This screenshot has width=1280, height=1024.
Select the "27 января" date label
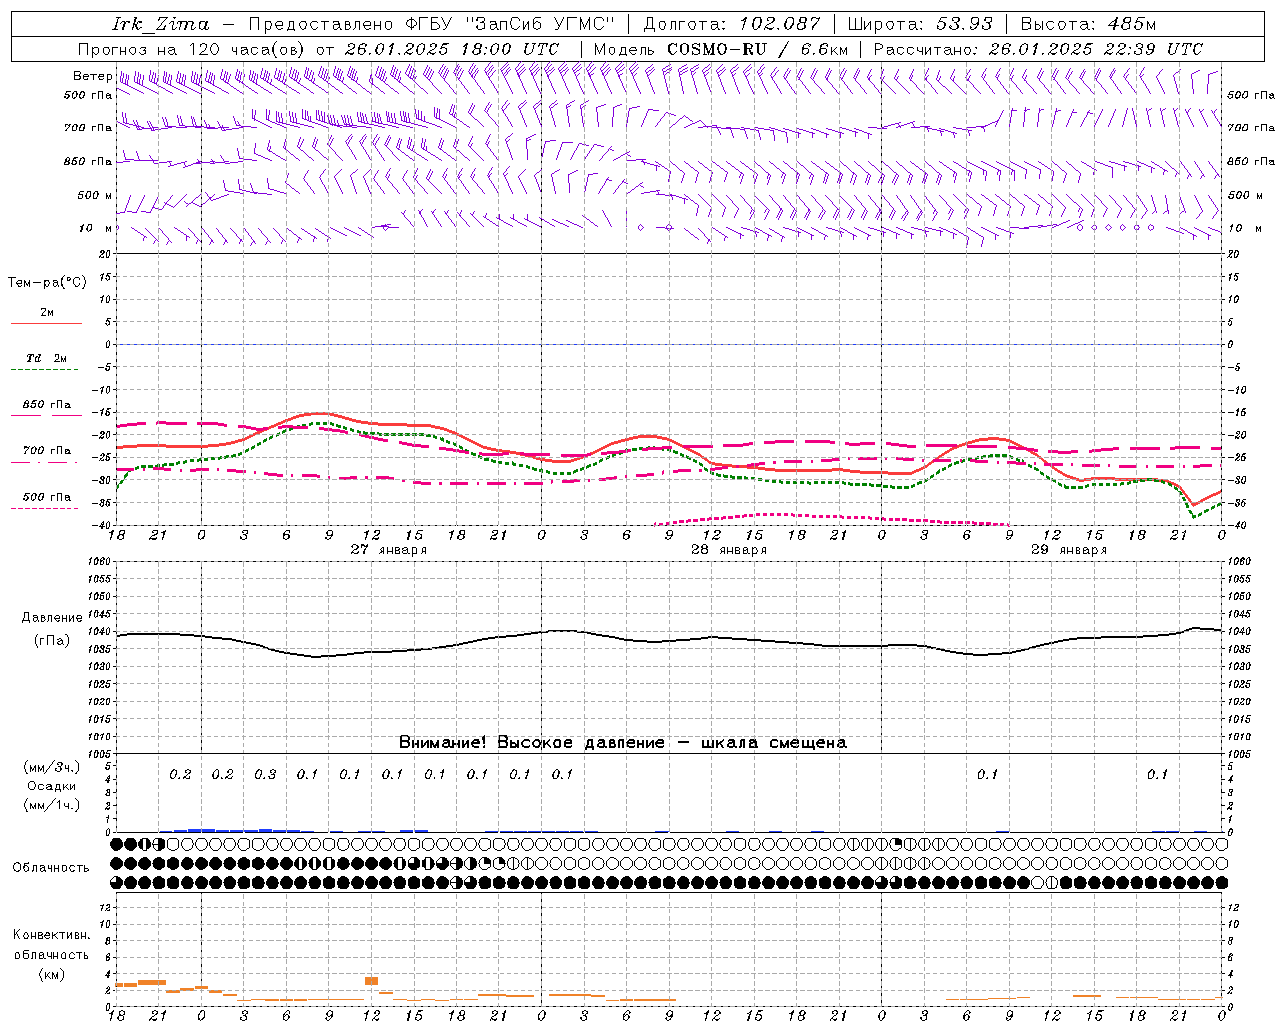tap(389, 549)
